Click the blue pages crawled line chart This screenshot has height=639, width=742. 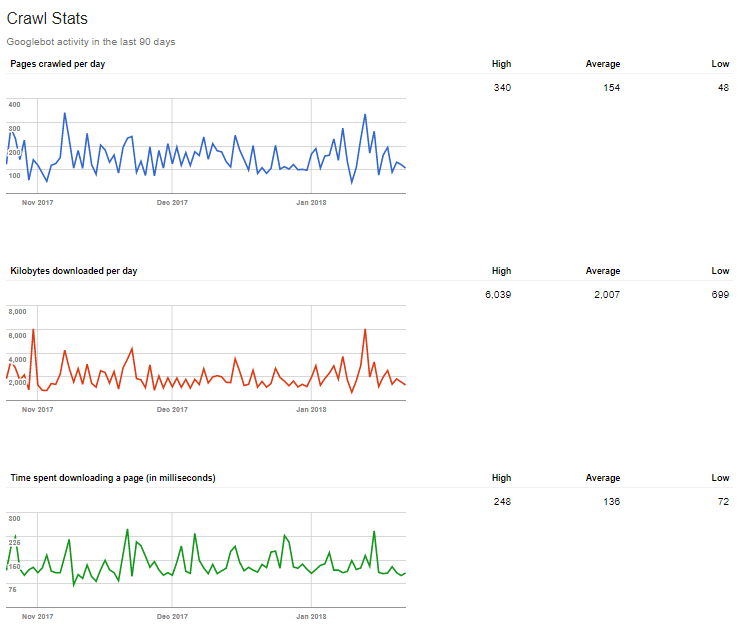(206, 146)
